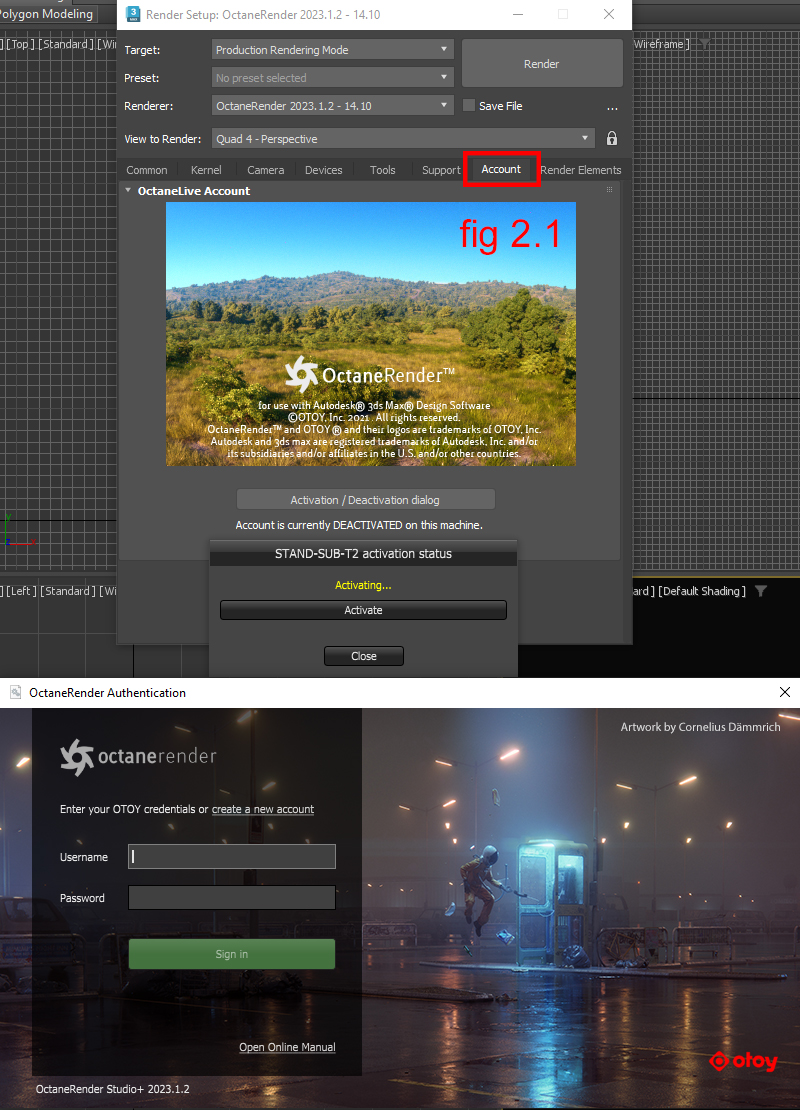Open the Activation / Deactivation dialog
Viewport: 800px width, 1110px height.
point(365,500)
